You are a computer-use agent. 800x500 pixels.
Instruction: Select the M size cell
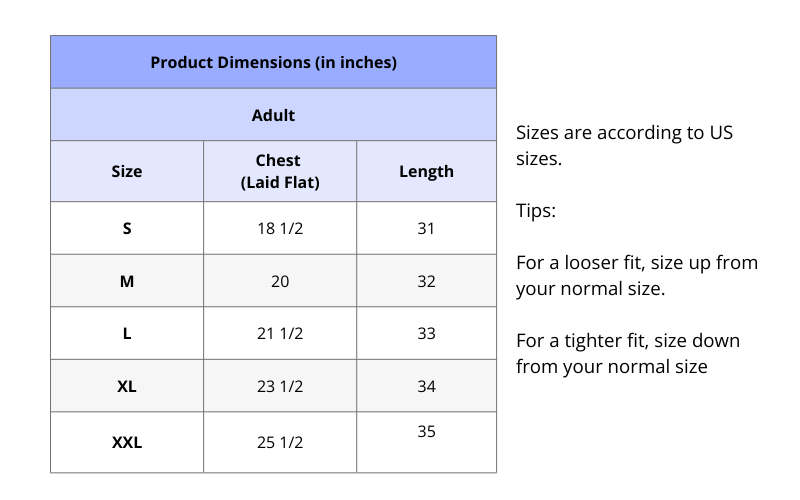(127, 281)
